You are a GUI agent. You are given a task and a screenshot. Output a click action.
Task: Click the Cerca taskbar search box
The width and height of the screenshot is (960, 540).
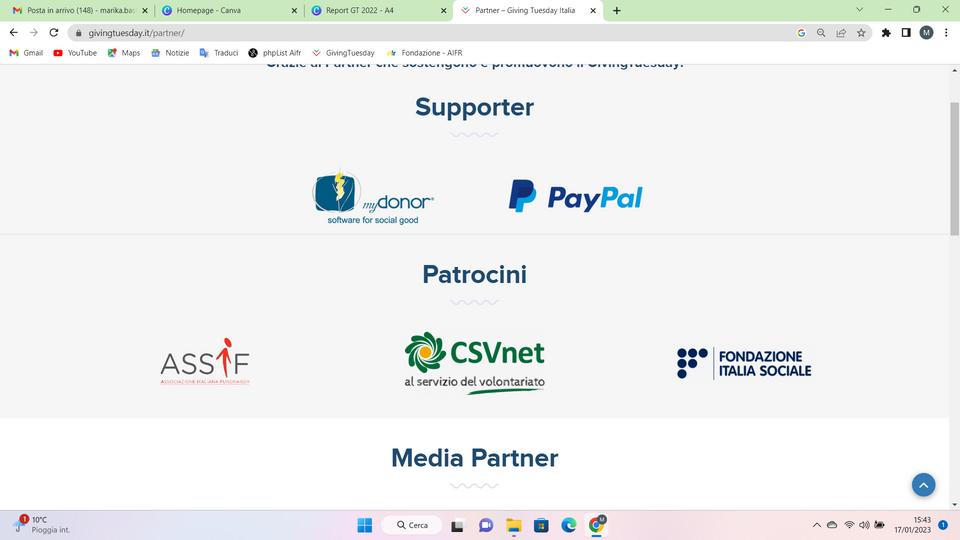pos(412,525)
